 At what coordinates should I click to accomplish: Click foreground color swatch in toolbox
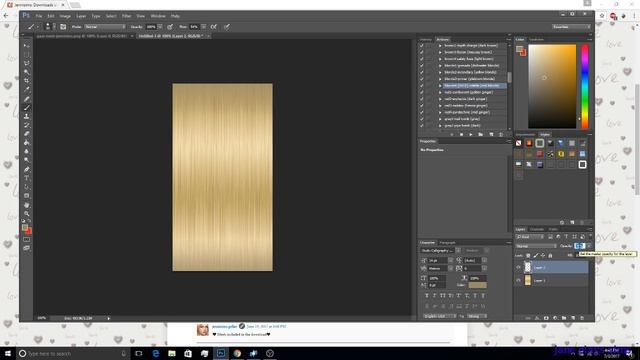[25, 227]
